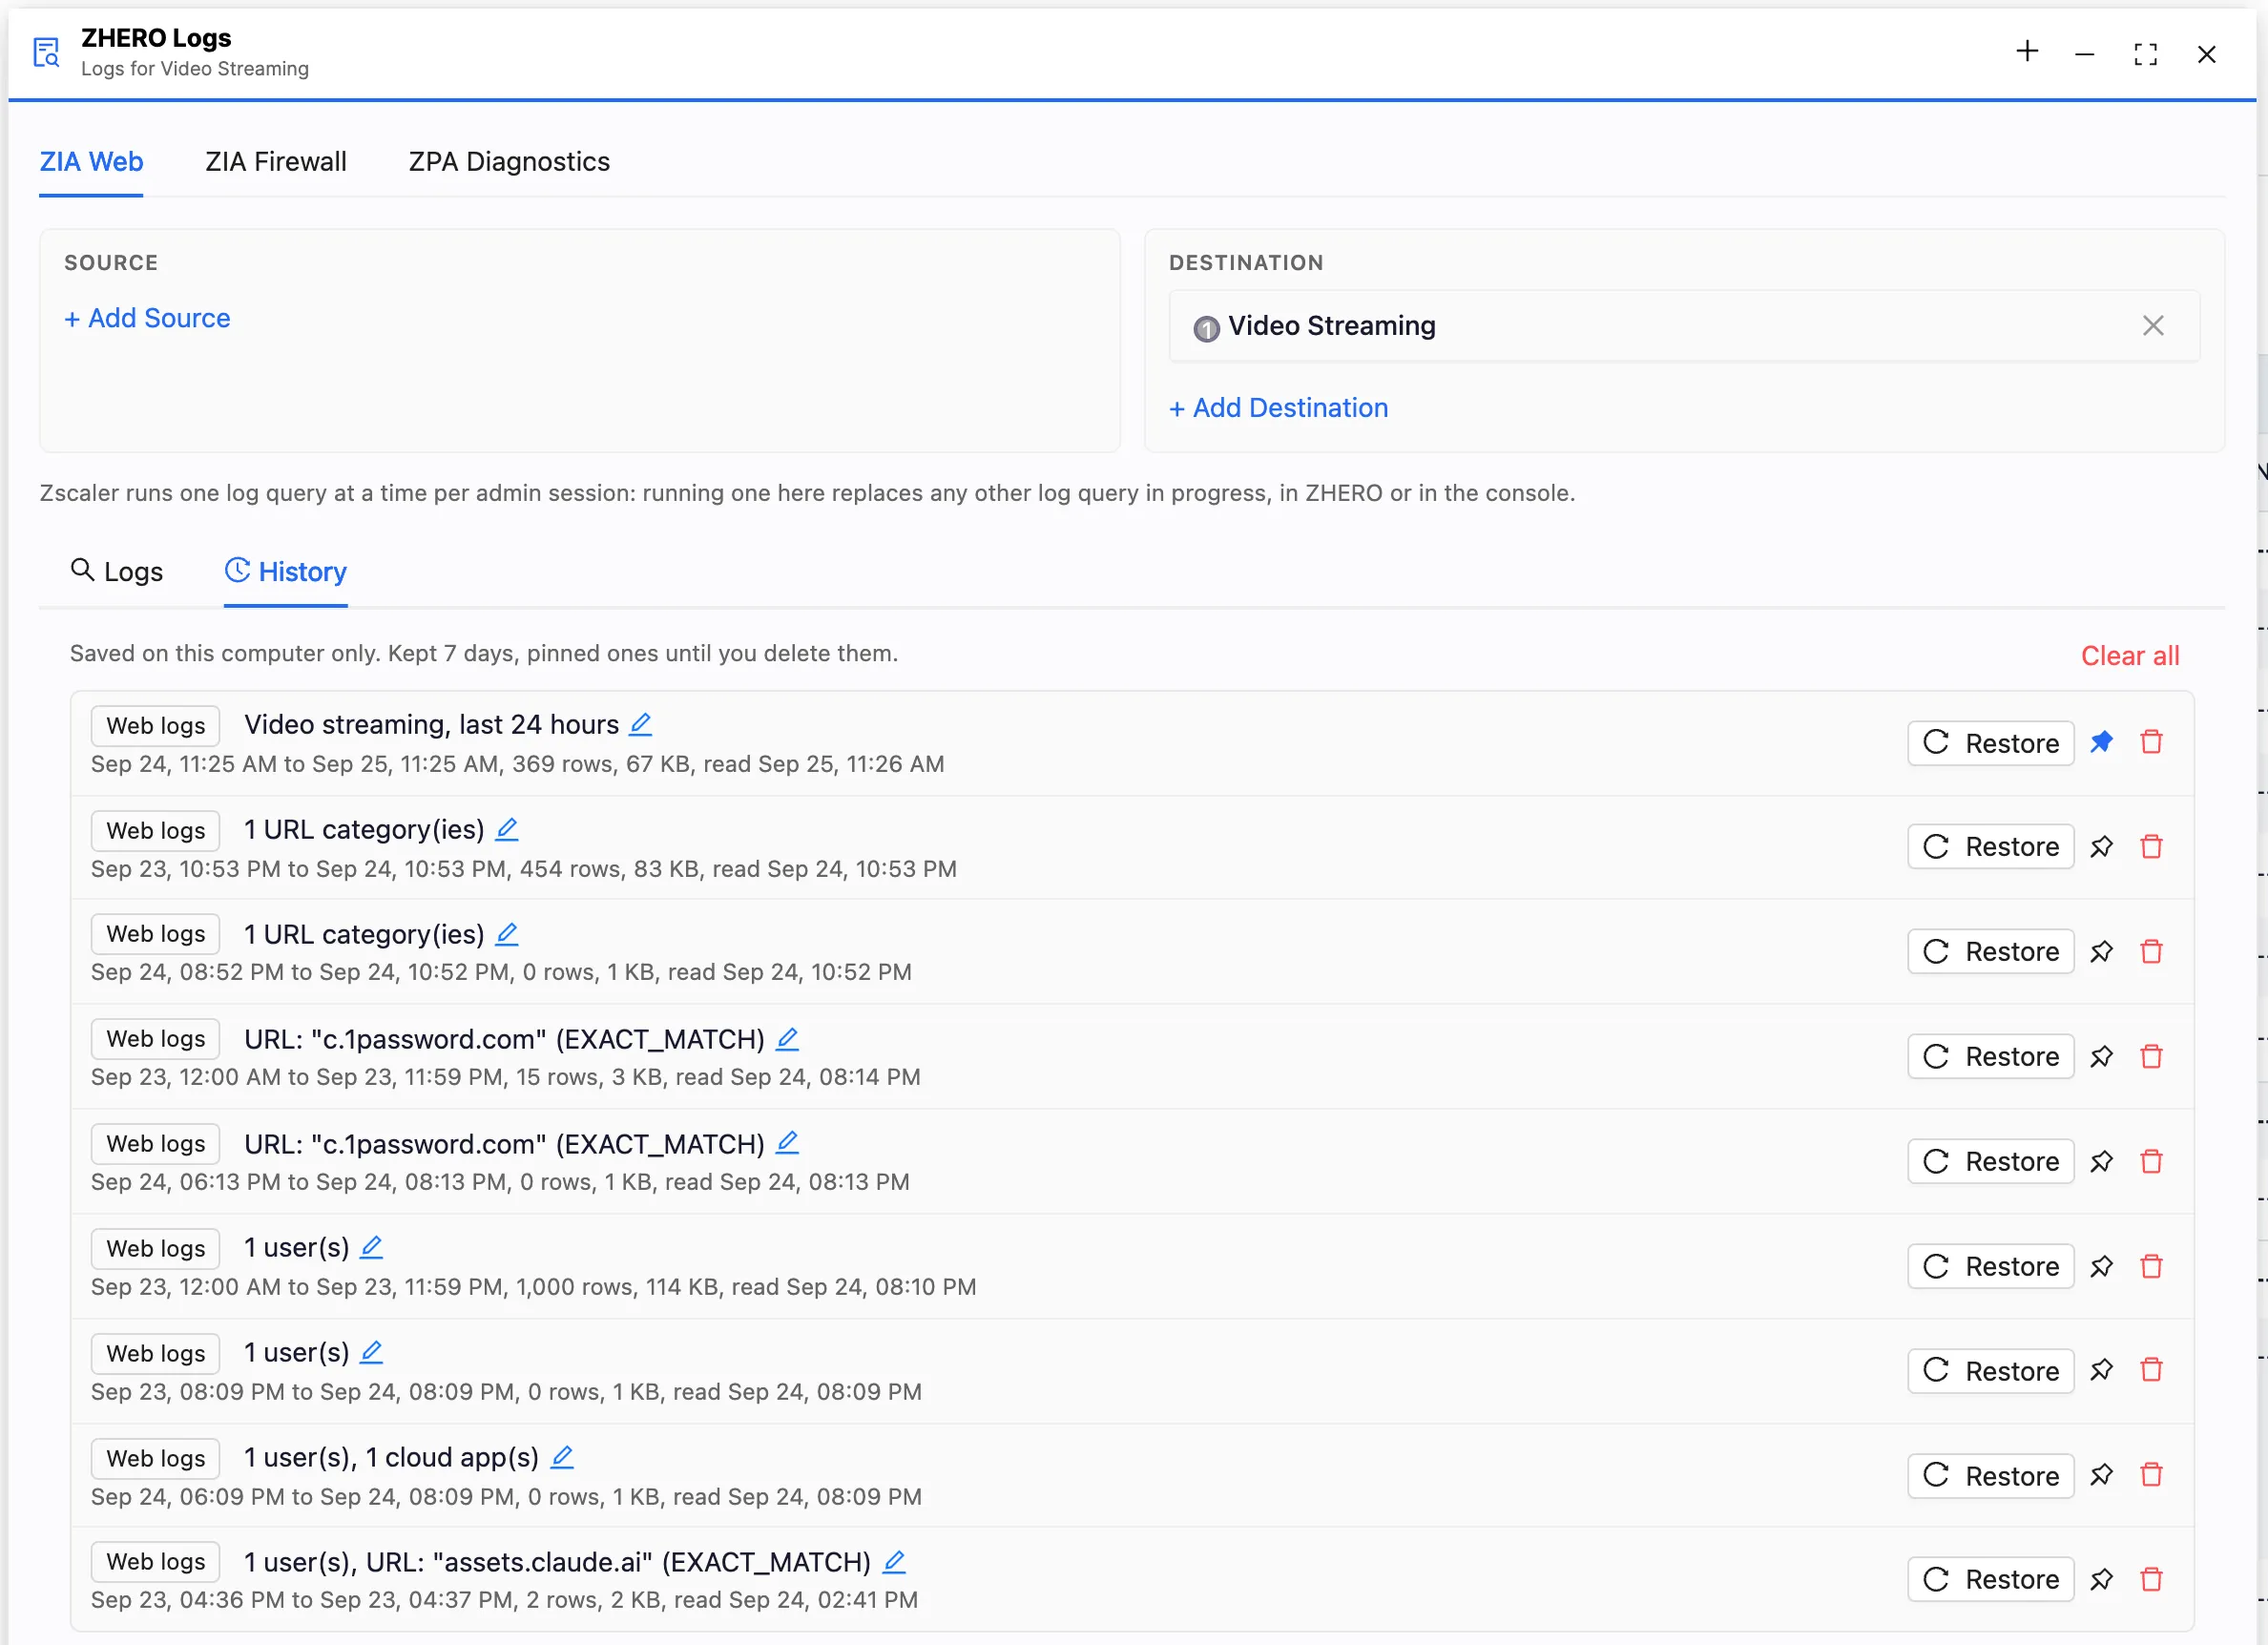
Task: Pin the Sep 24, 08:52 PM URL category entry
Action: tap(2102, 951)
